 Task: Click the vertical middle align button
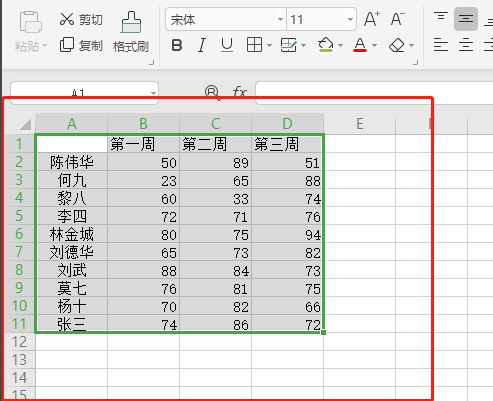pos(466,19)
